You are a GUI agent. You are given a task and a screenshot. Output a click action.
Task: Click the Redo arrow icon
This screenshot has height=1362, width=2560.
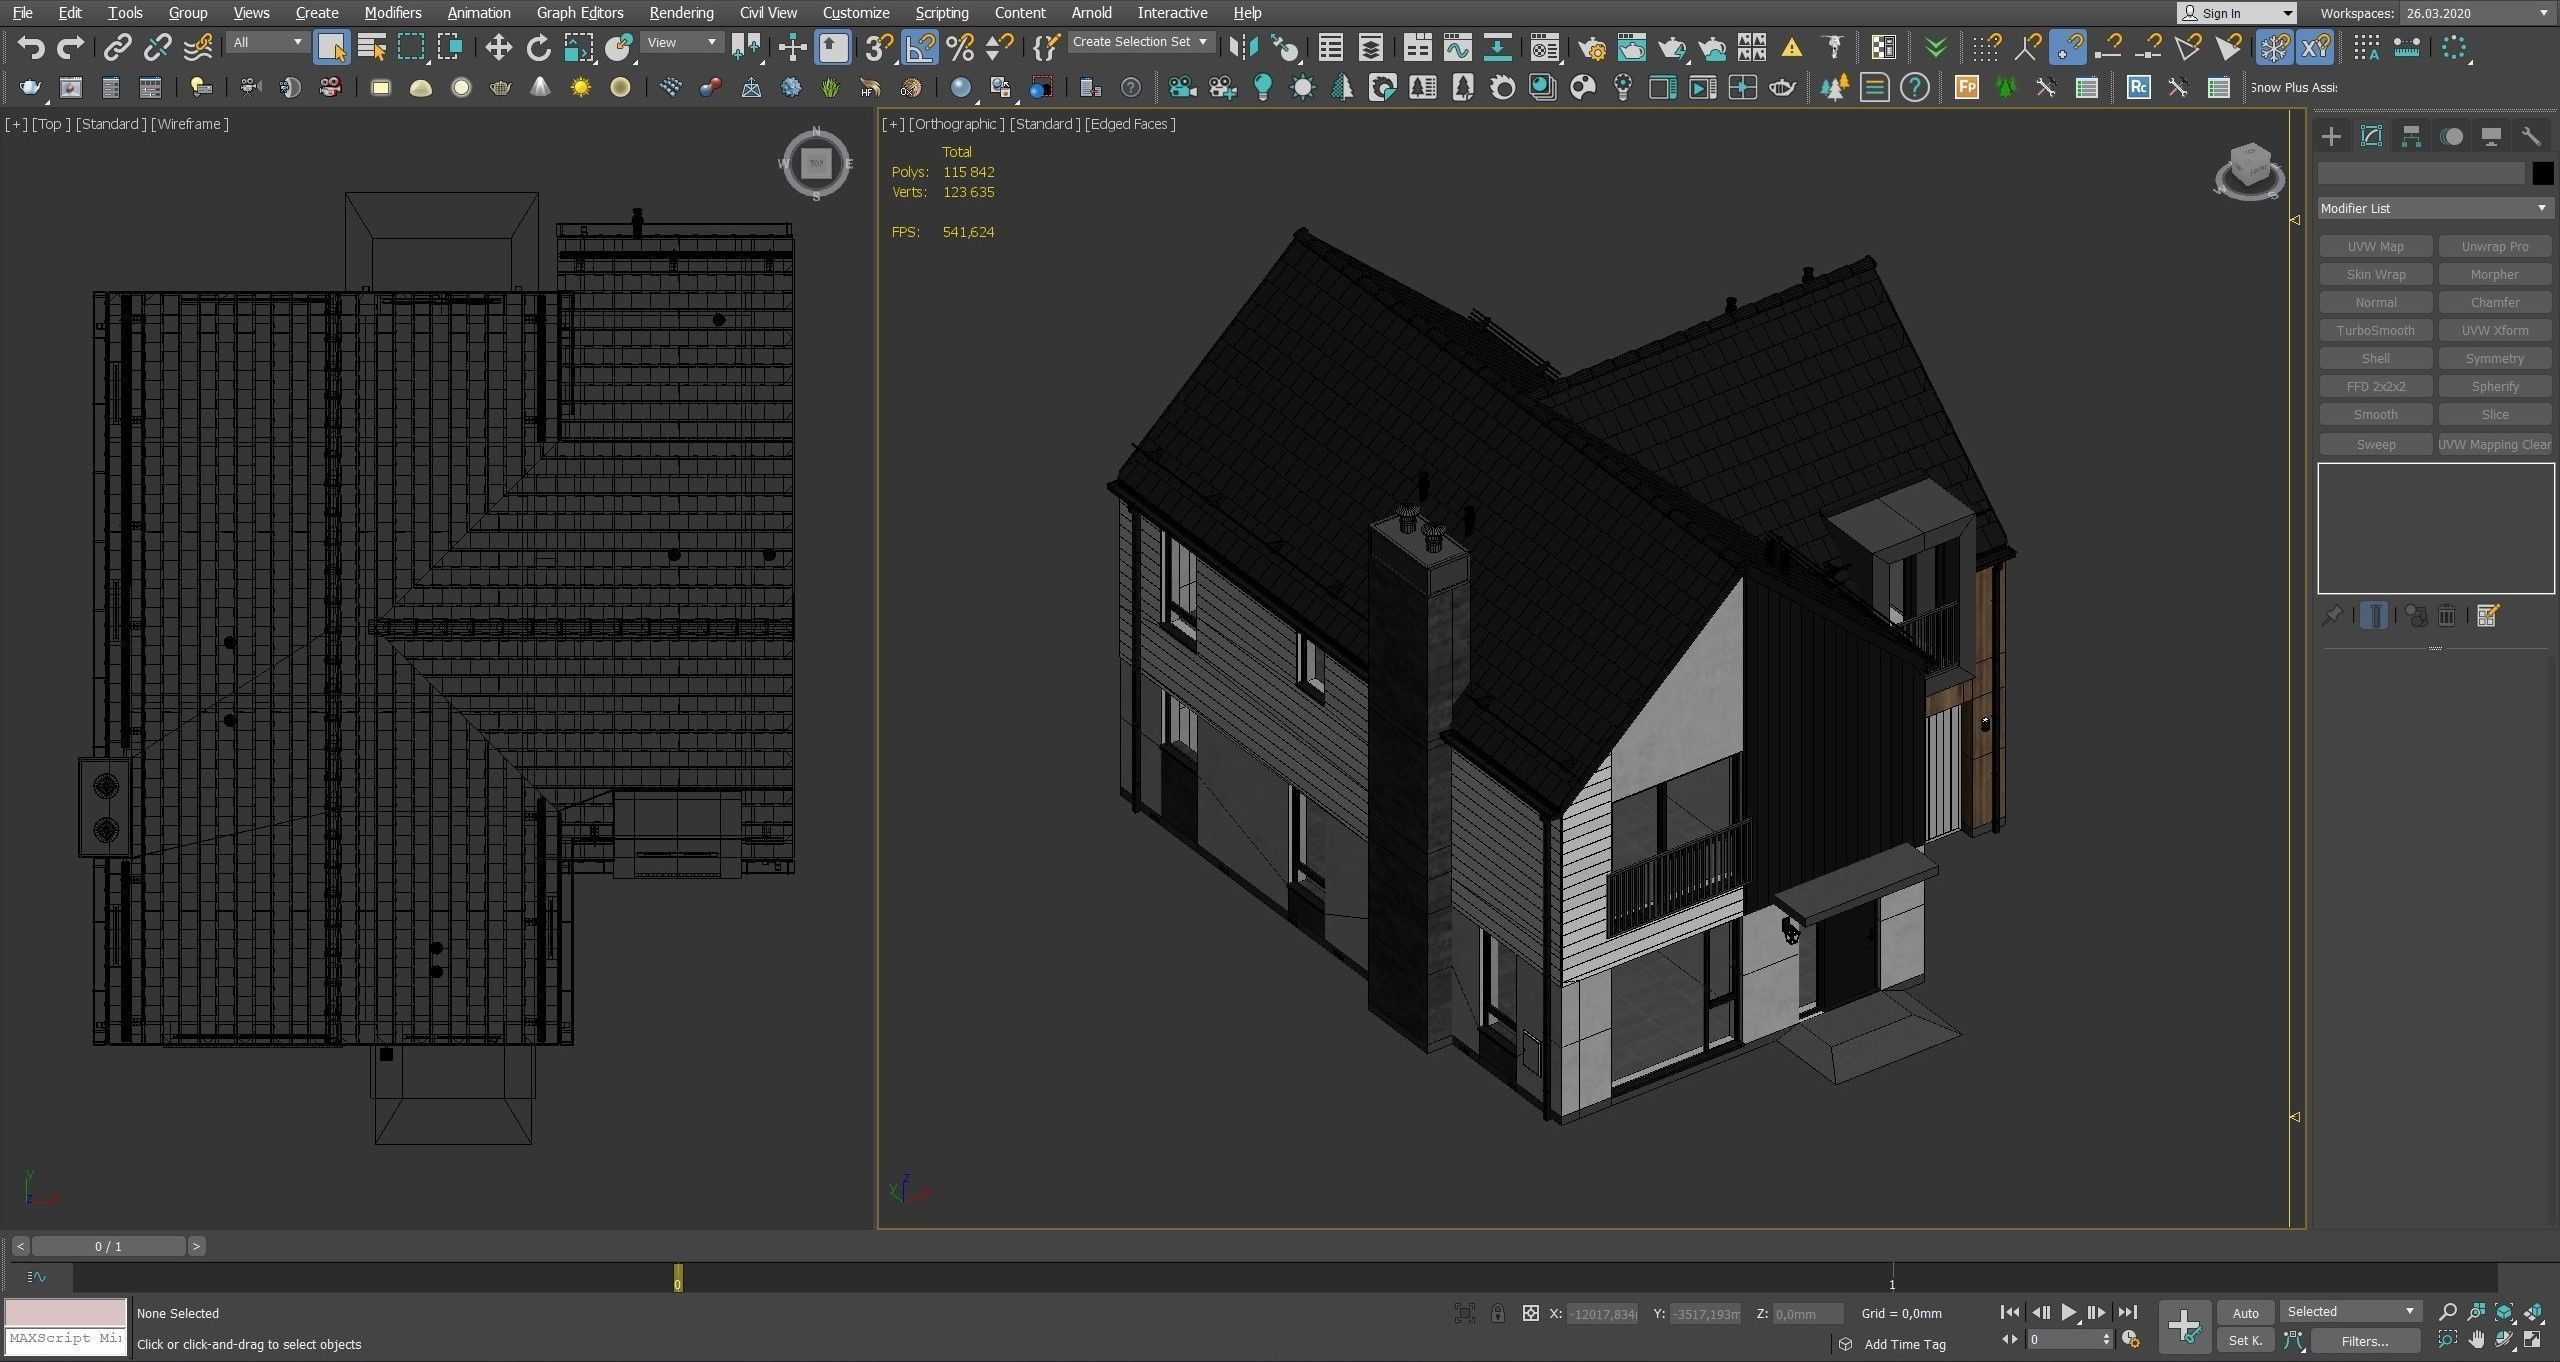70,47
